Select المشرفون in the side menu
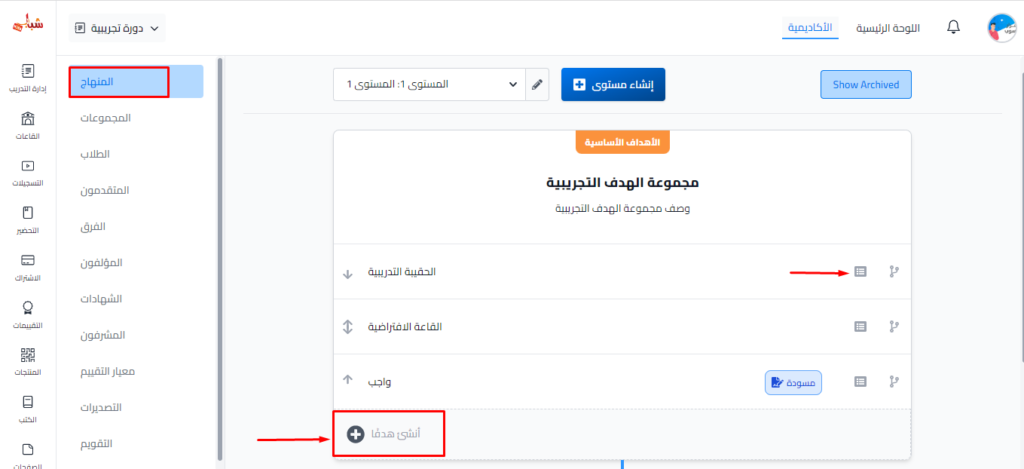Viewport: 1024px width, 469px height. 103,335
